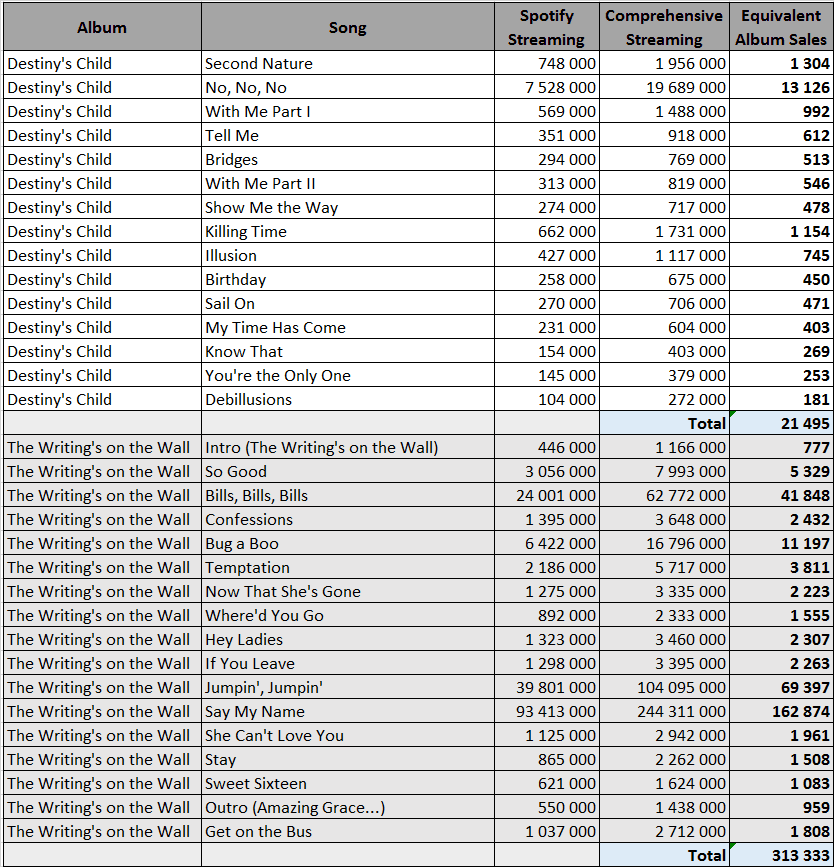Viewport: 834px width, 867px height.
Task: Select the Intro (The Writing's on the Wall) cell
Action: click(348, 447)
